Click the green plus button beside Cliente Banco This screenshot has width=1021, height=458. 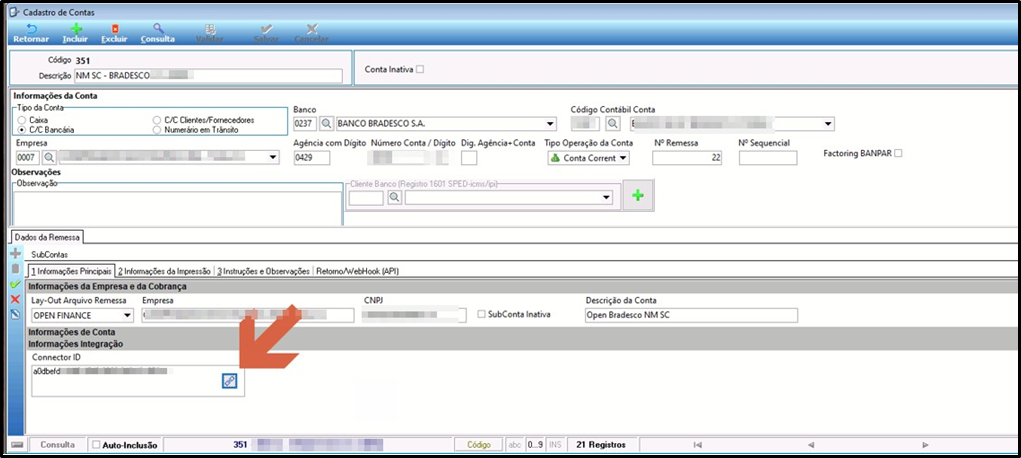click(638, 195)
